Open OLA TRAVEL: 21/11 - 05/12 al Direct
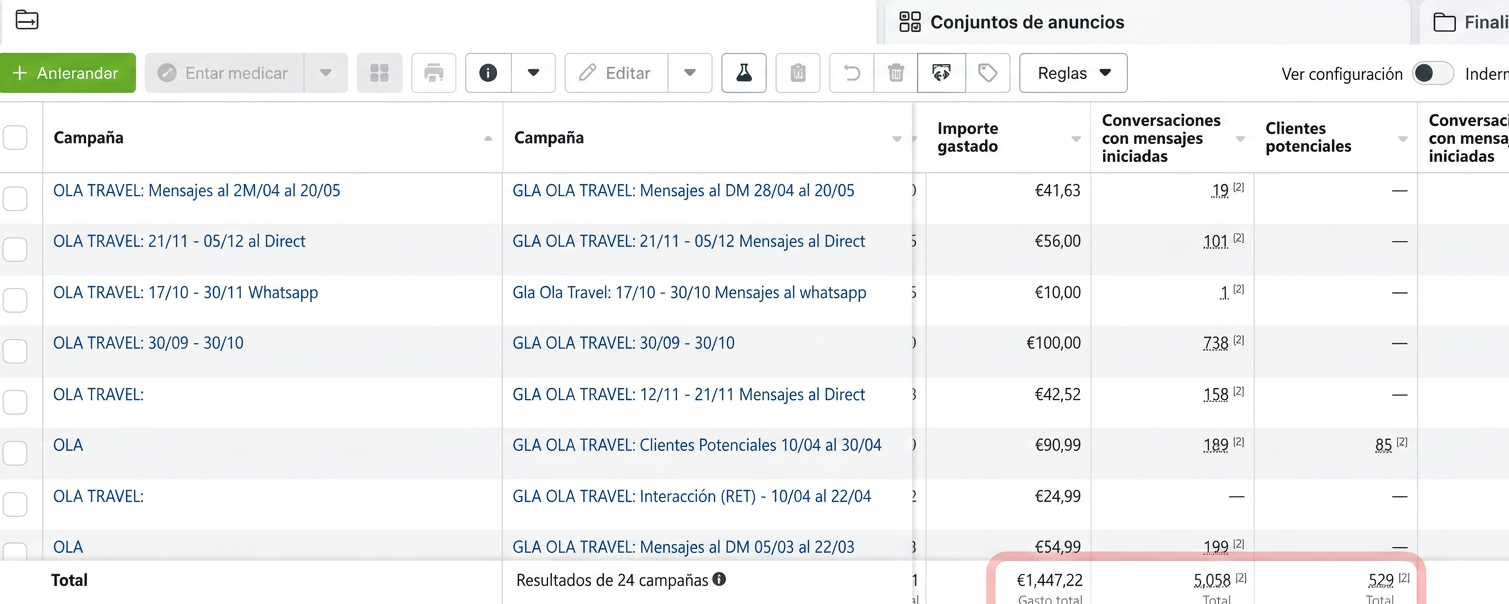 [179, 241]
